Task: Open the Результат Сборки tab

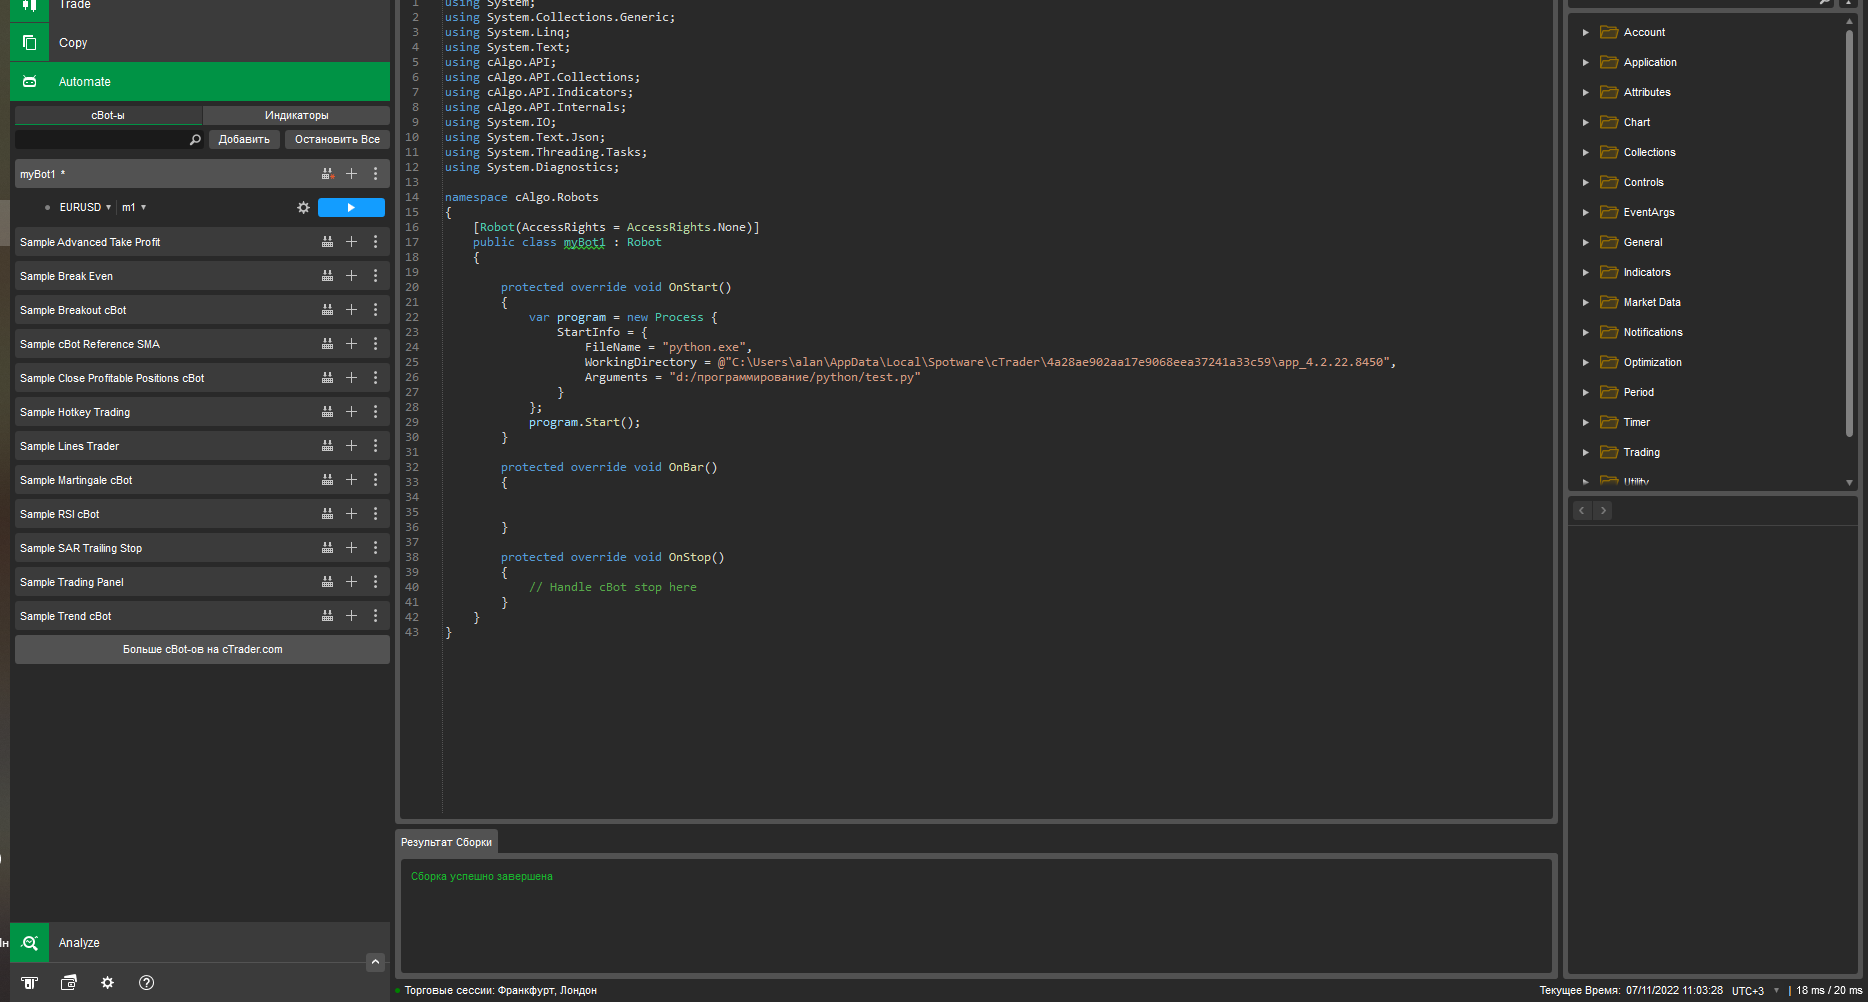Action: click(x=446, y=842)
